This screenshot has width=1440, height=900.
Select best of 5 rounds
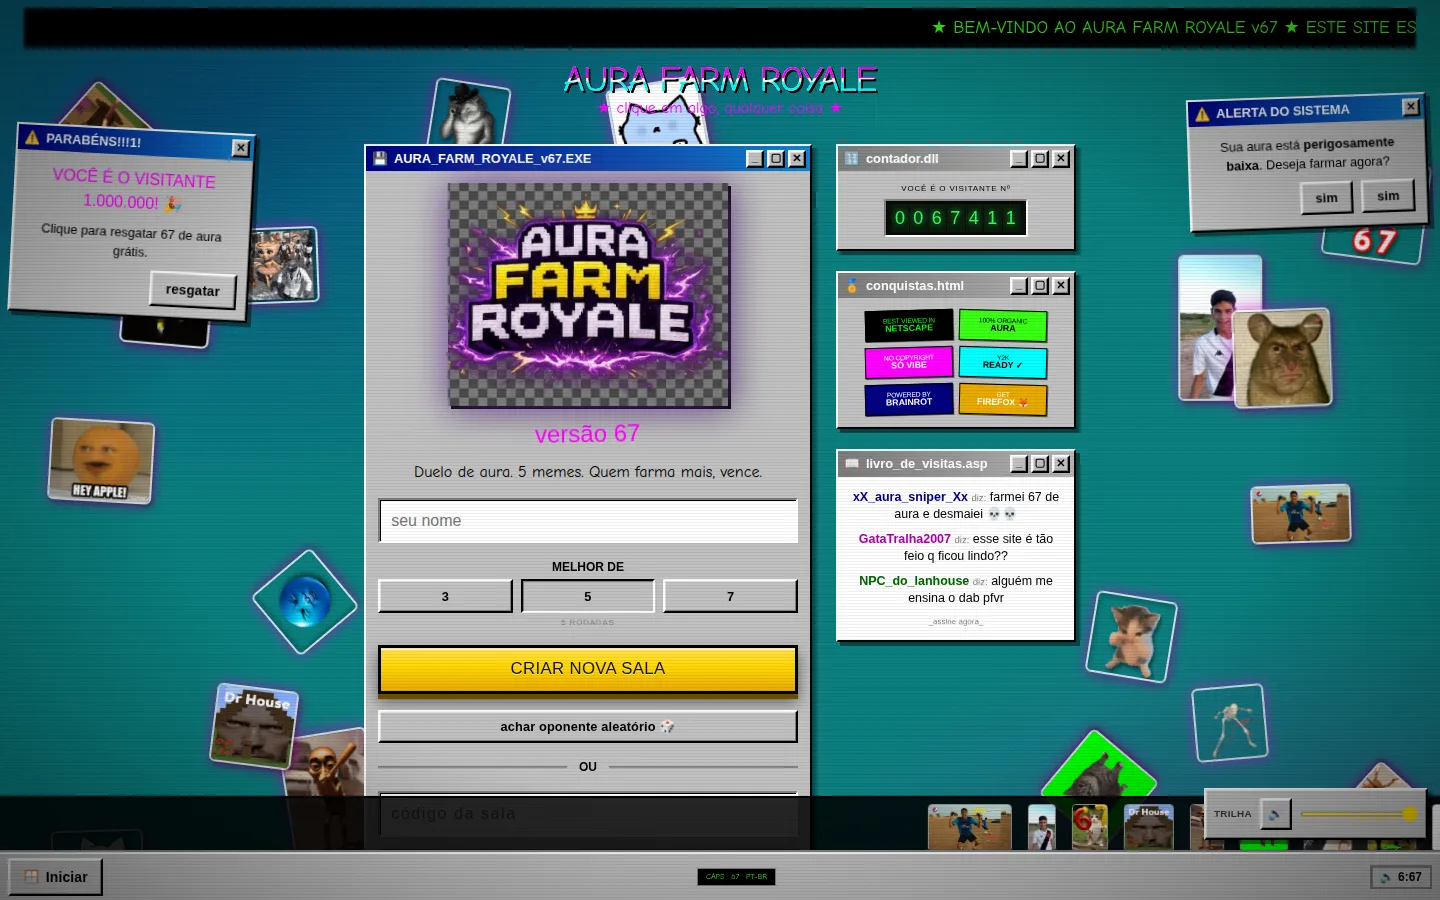(x=588, y=596)
